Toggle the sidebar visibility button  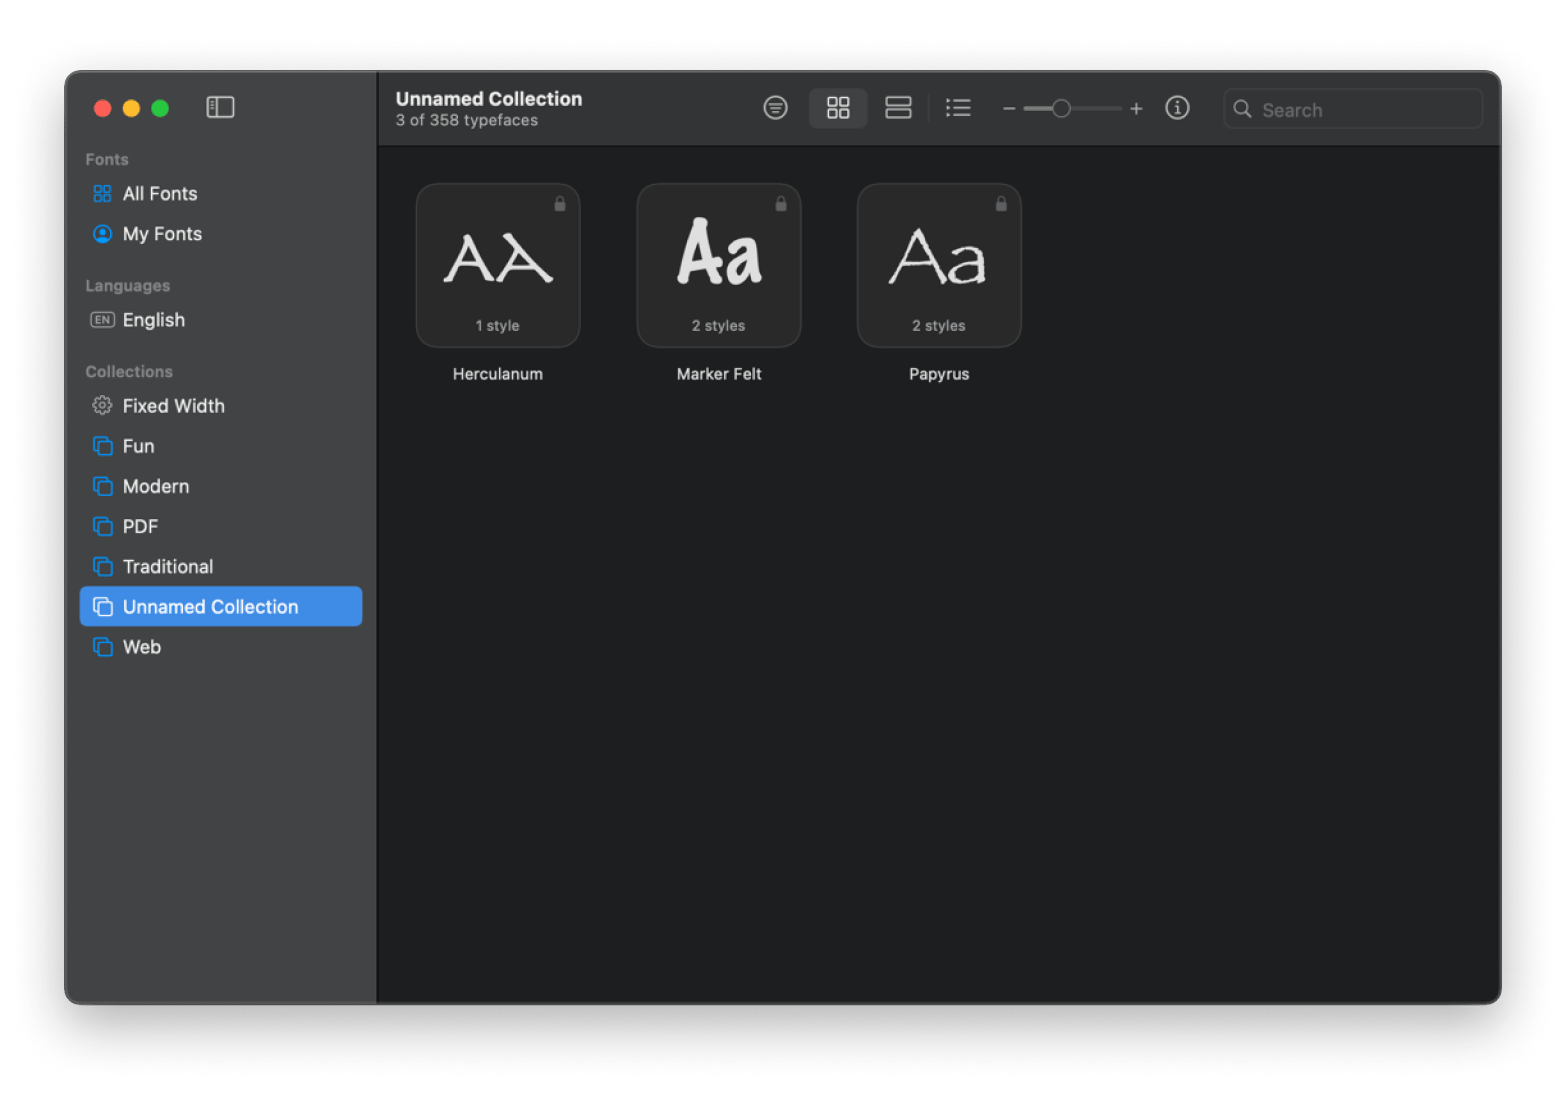(220, 107)
